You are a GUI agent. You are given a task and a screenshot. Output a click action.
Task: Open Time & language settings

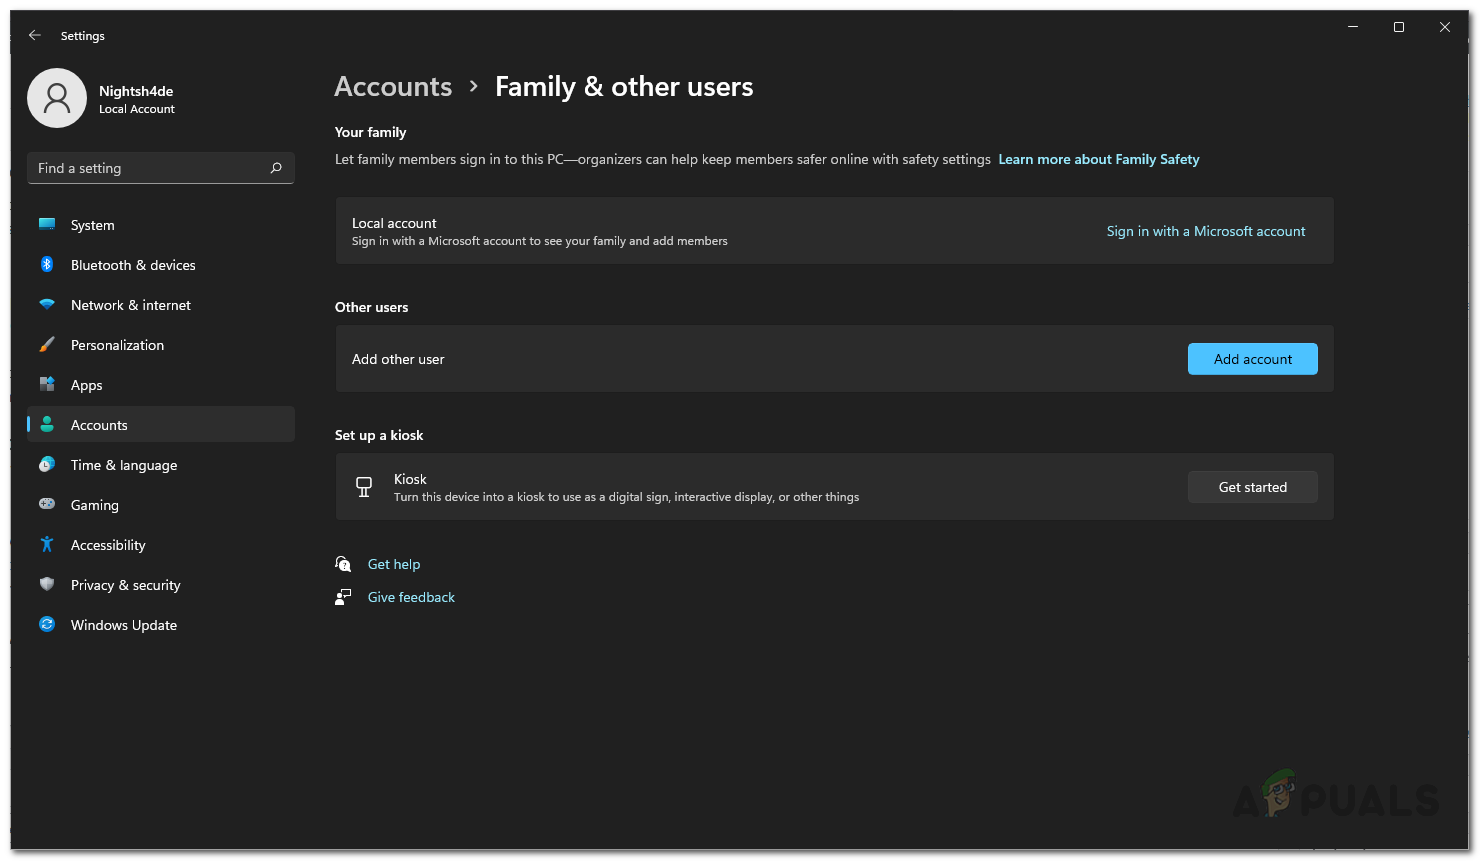123,465
